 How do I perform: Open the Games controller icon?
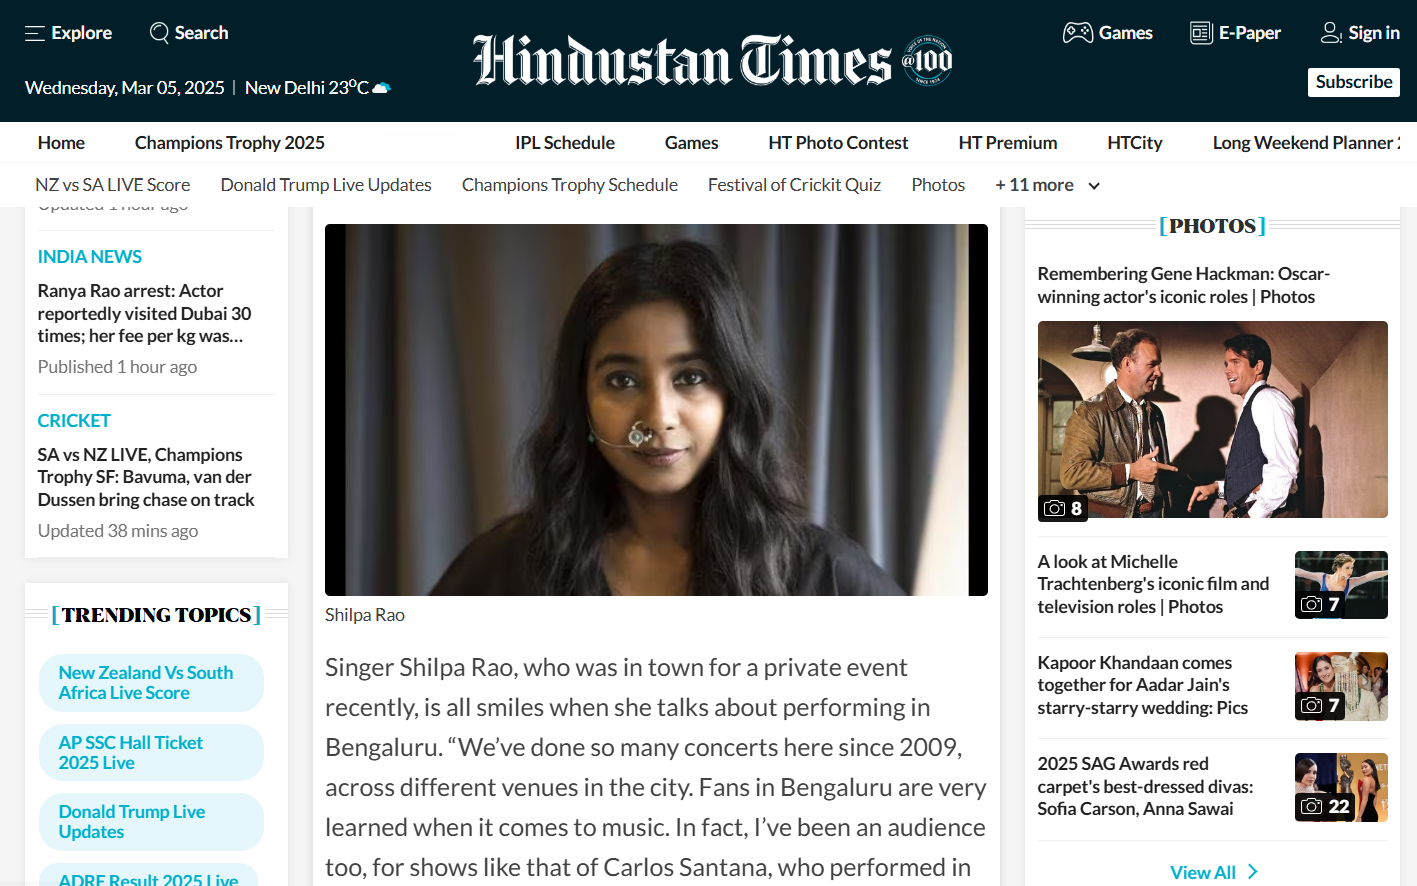(x=1077, y=33)
